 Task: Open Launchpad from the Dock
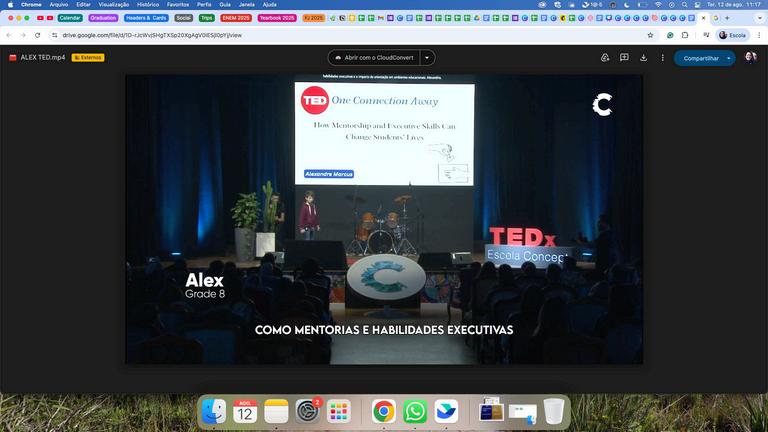click(339, 411)
